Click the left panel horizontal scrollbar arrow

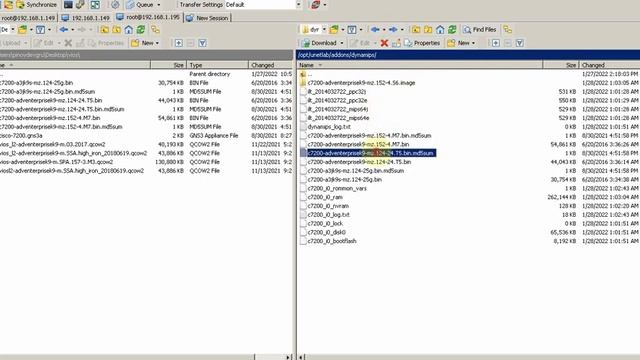click(289, 357)
